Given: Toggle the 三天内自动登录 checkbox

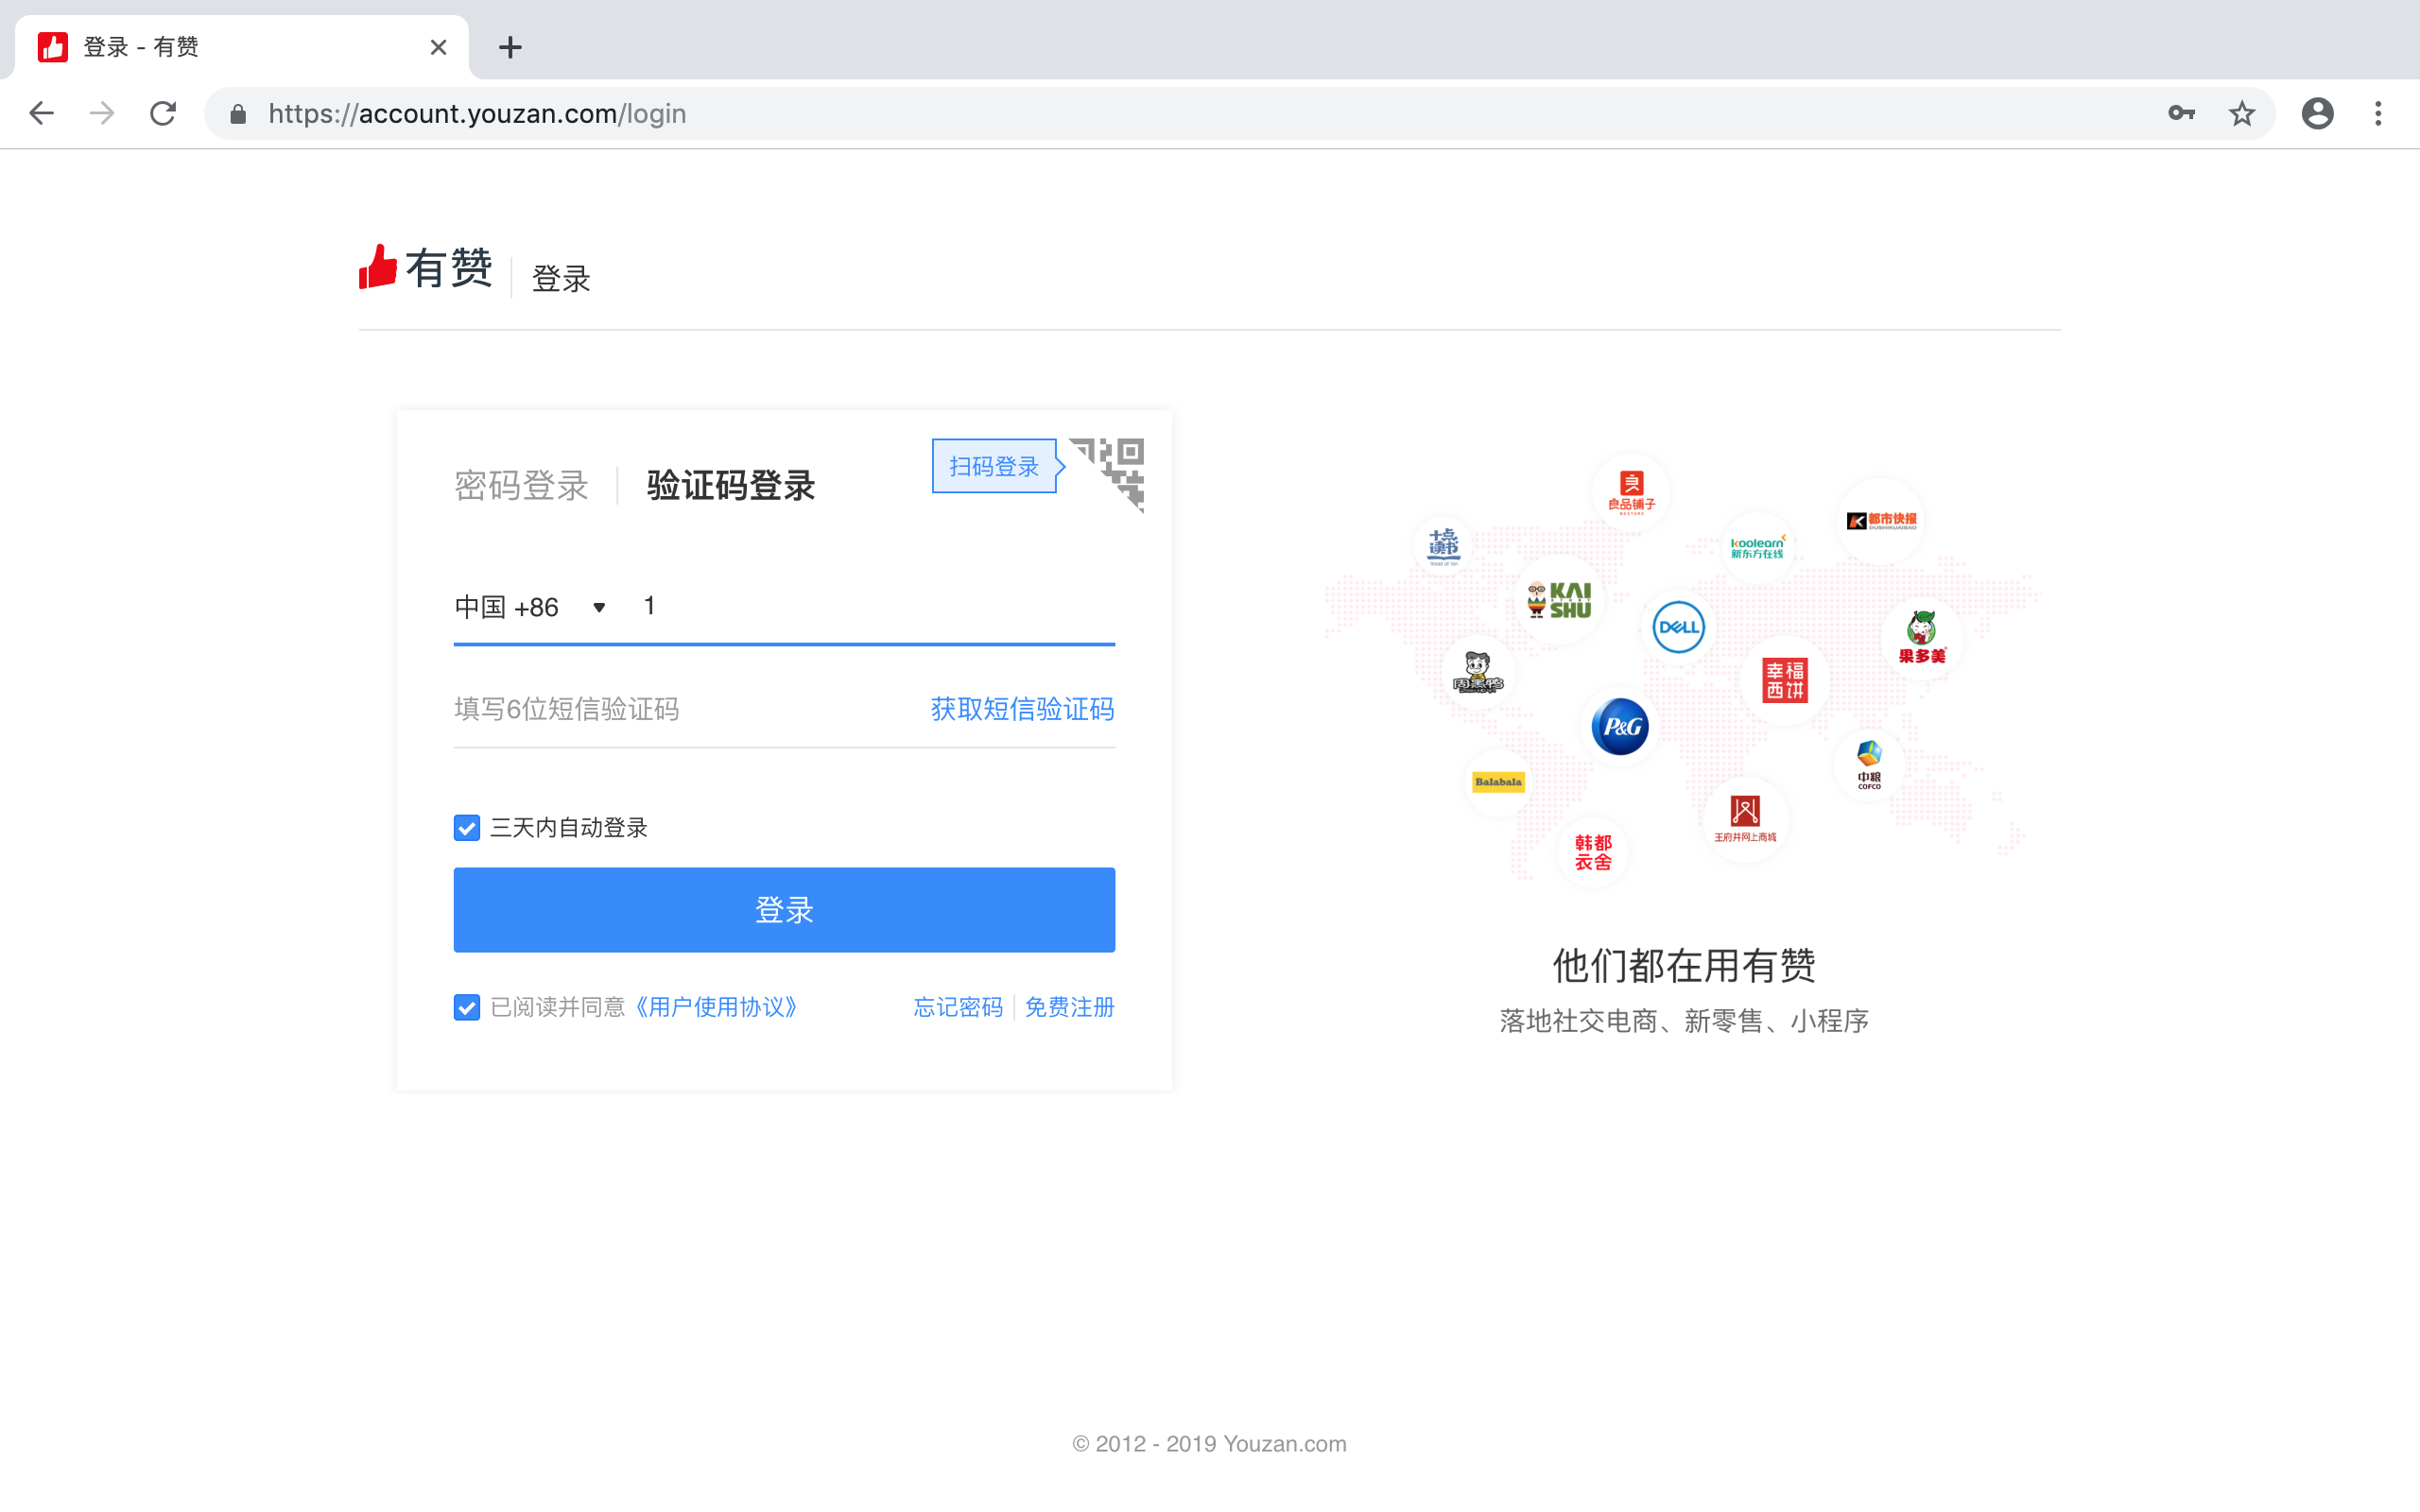Looking at the screenshot, I should coord(465,828).
